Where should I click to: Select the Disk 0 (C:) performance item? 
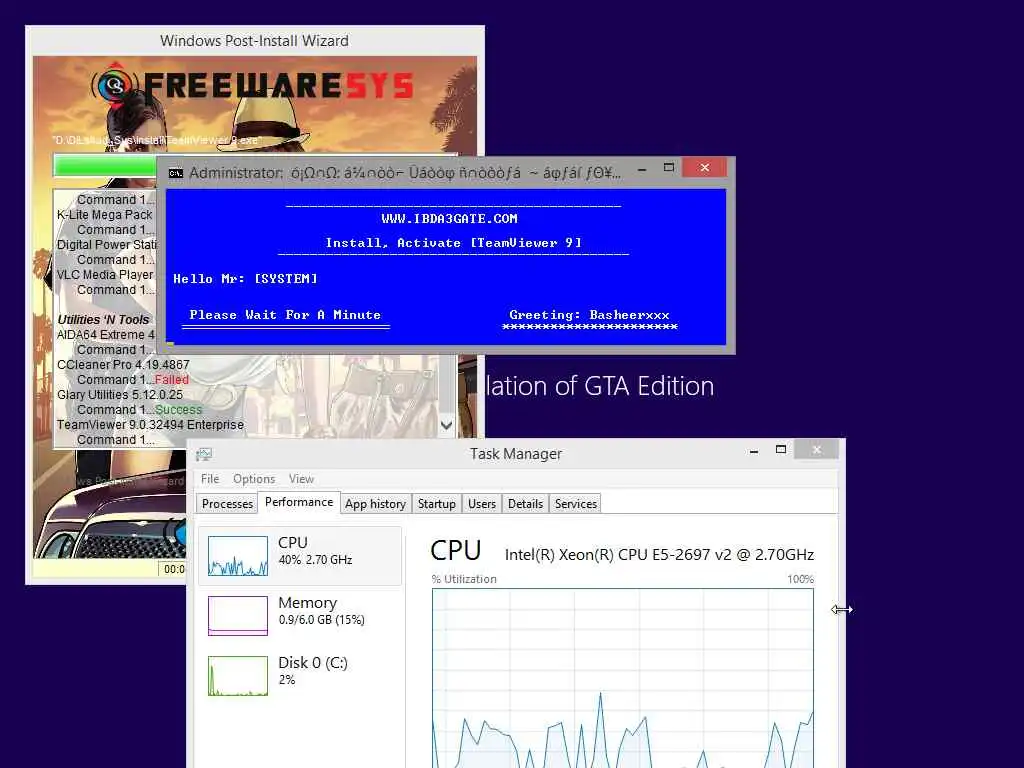[300, 675]
